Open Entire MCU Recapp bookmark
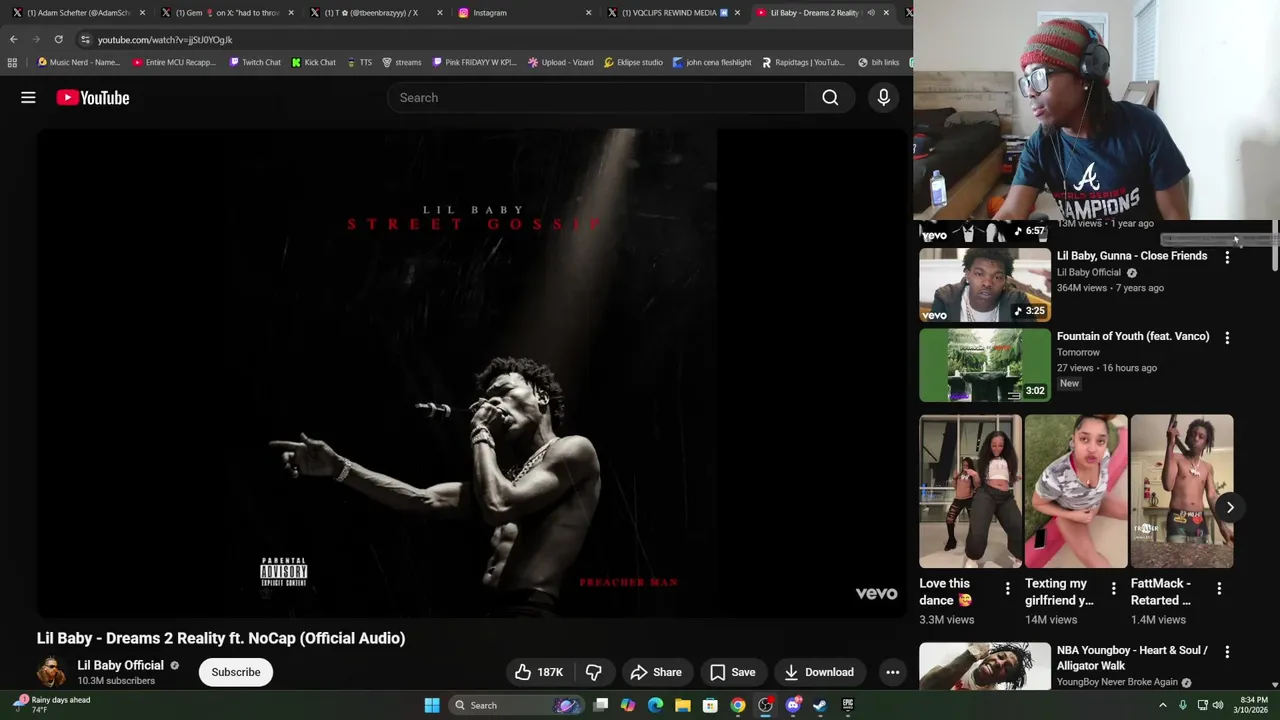This screenshot has width=1280, height=720. click(174, 62)
